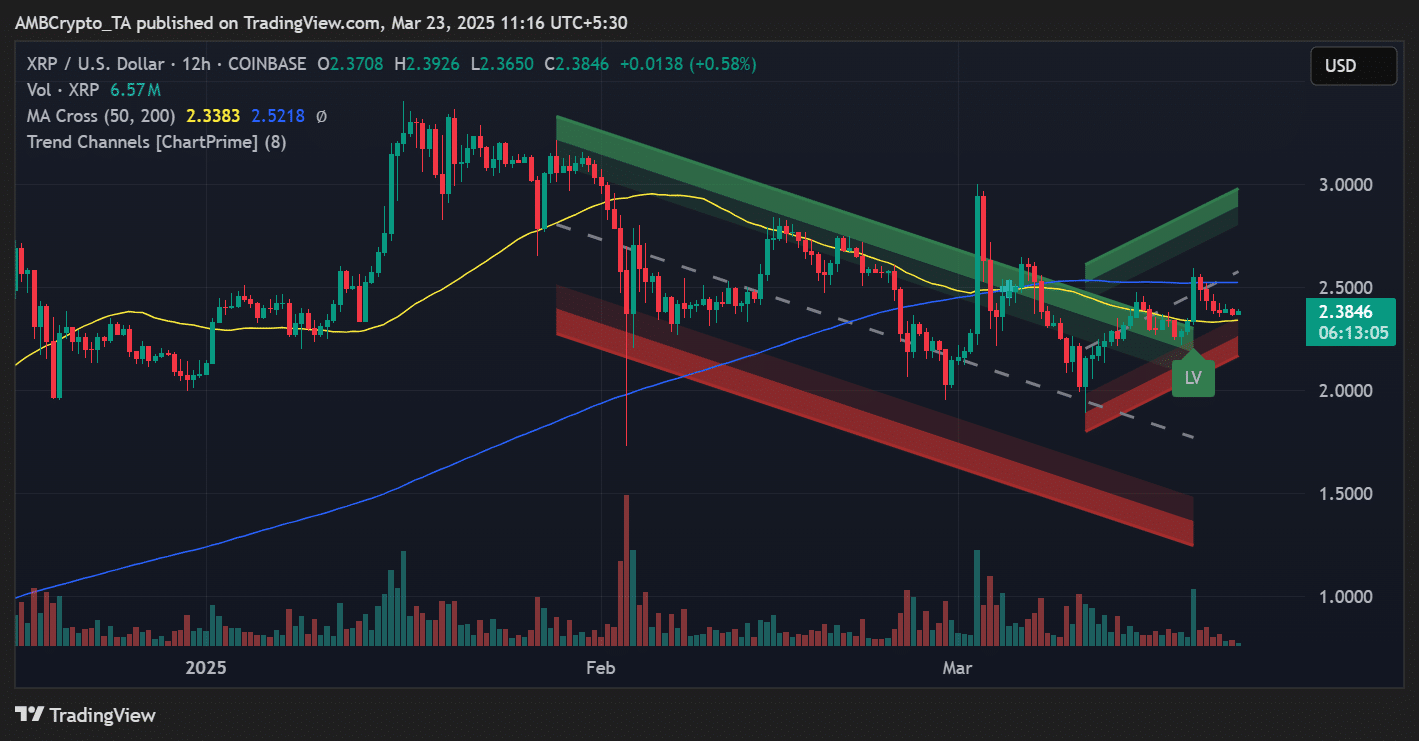Viewport: 1419px width, 741px height.
Task: Click the TradingView logo icon
Action: click(30, 715)
